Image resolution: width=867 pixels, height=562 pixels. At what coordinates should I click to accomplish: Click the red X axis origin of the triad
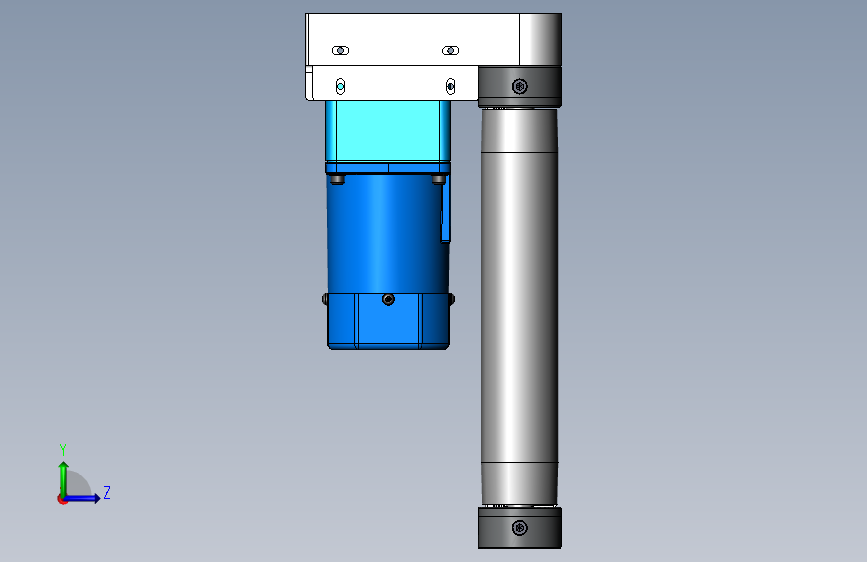coord(62,499)
